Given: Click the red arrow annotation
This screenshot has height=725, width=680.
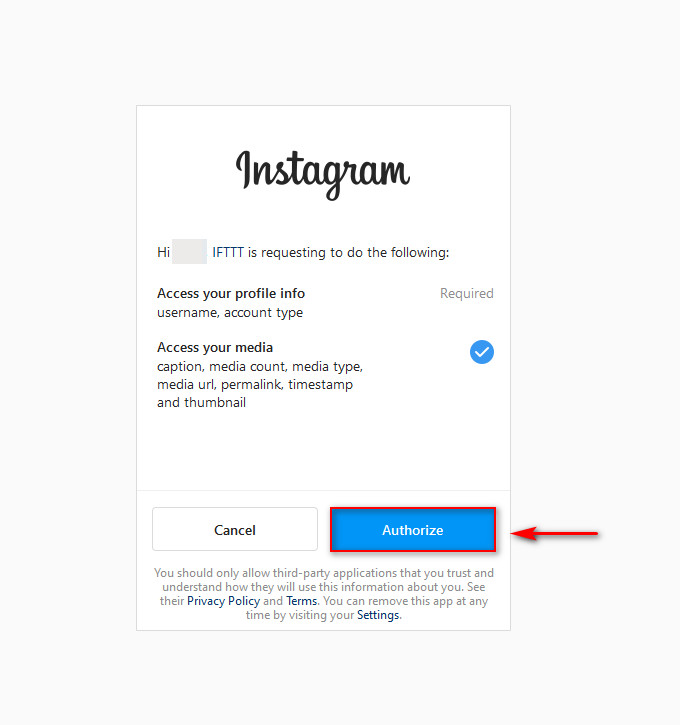Looking at the screenshot, I should 554,533.
